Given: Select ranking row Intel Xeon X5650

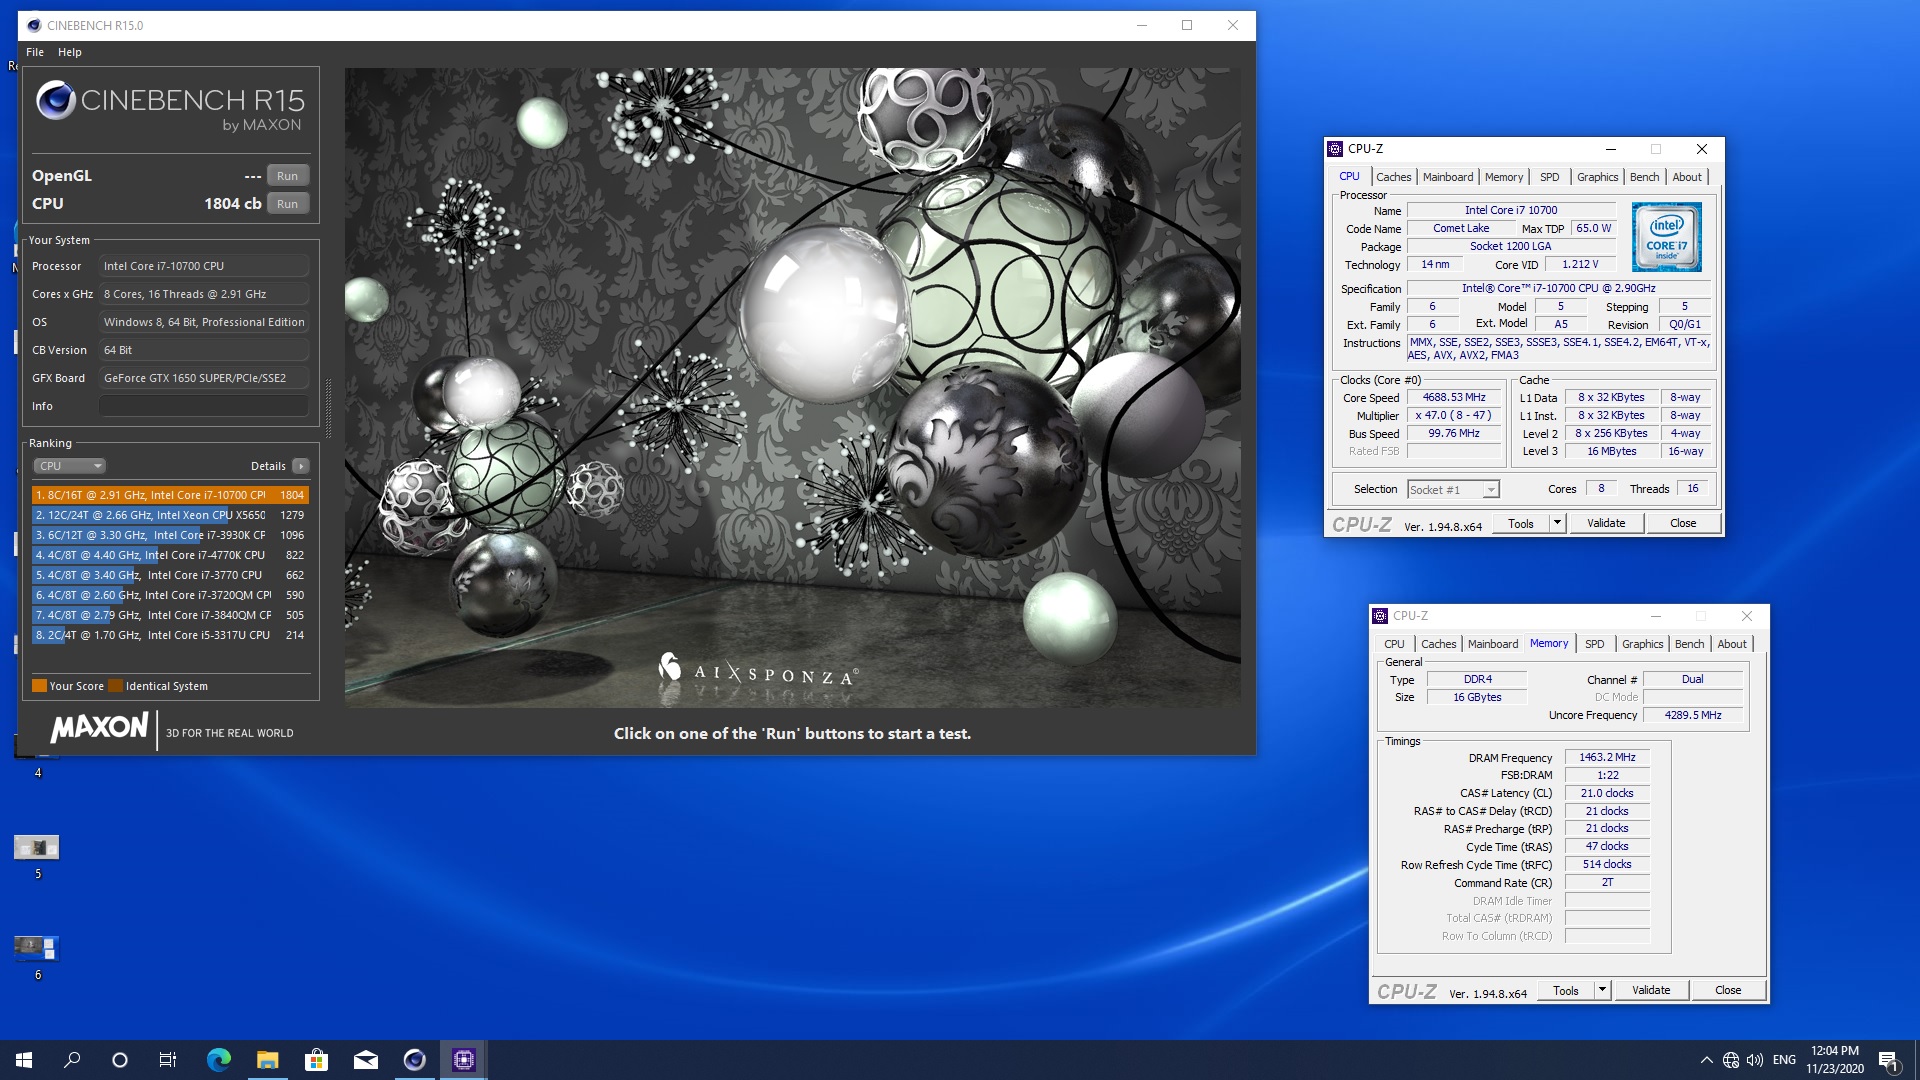Looking at the screenshot, I should coord(170,515).
